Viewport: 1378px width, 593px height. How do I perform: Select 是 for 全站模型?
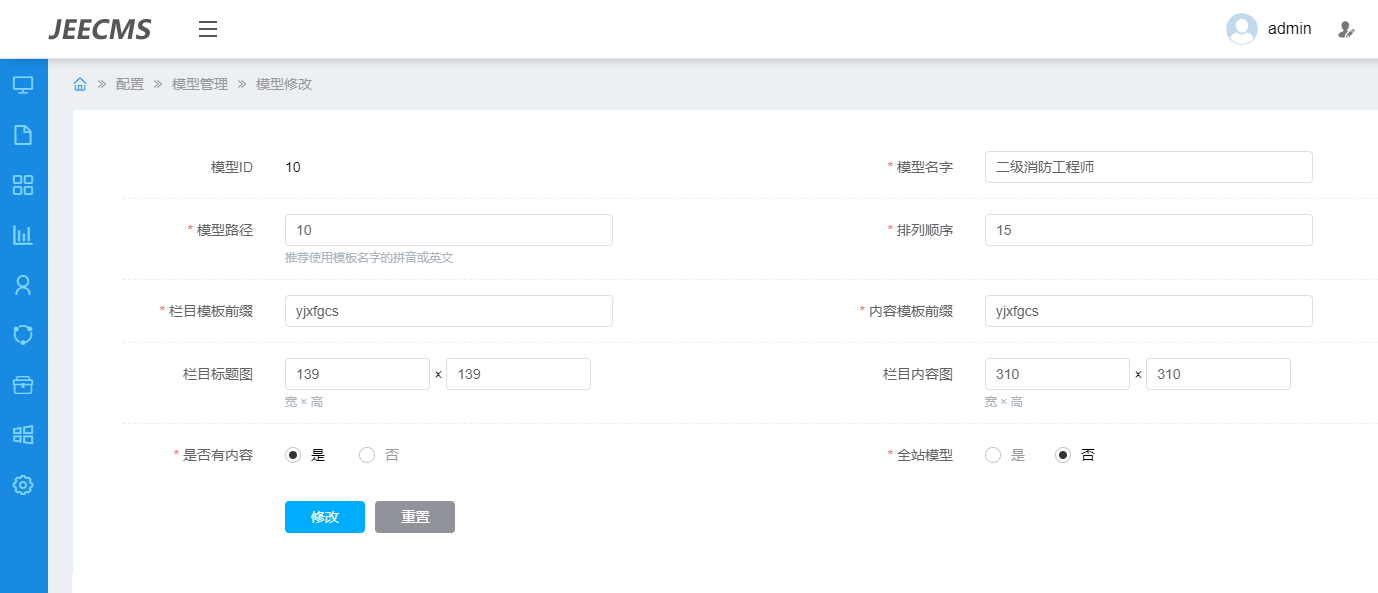click(993, 455)
